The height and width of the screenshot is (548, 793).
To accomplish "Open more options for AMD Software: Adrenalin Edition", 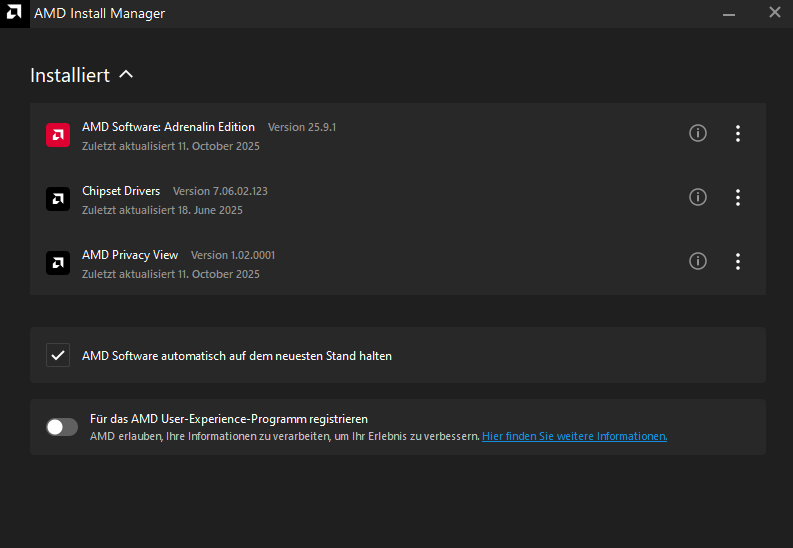I will tap(738, 133).
